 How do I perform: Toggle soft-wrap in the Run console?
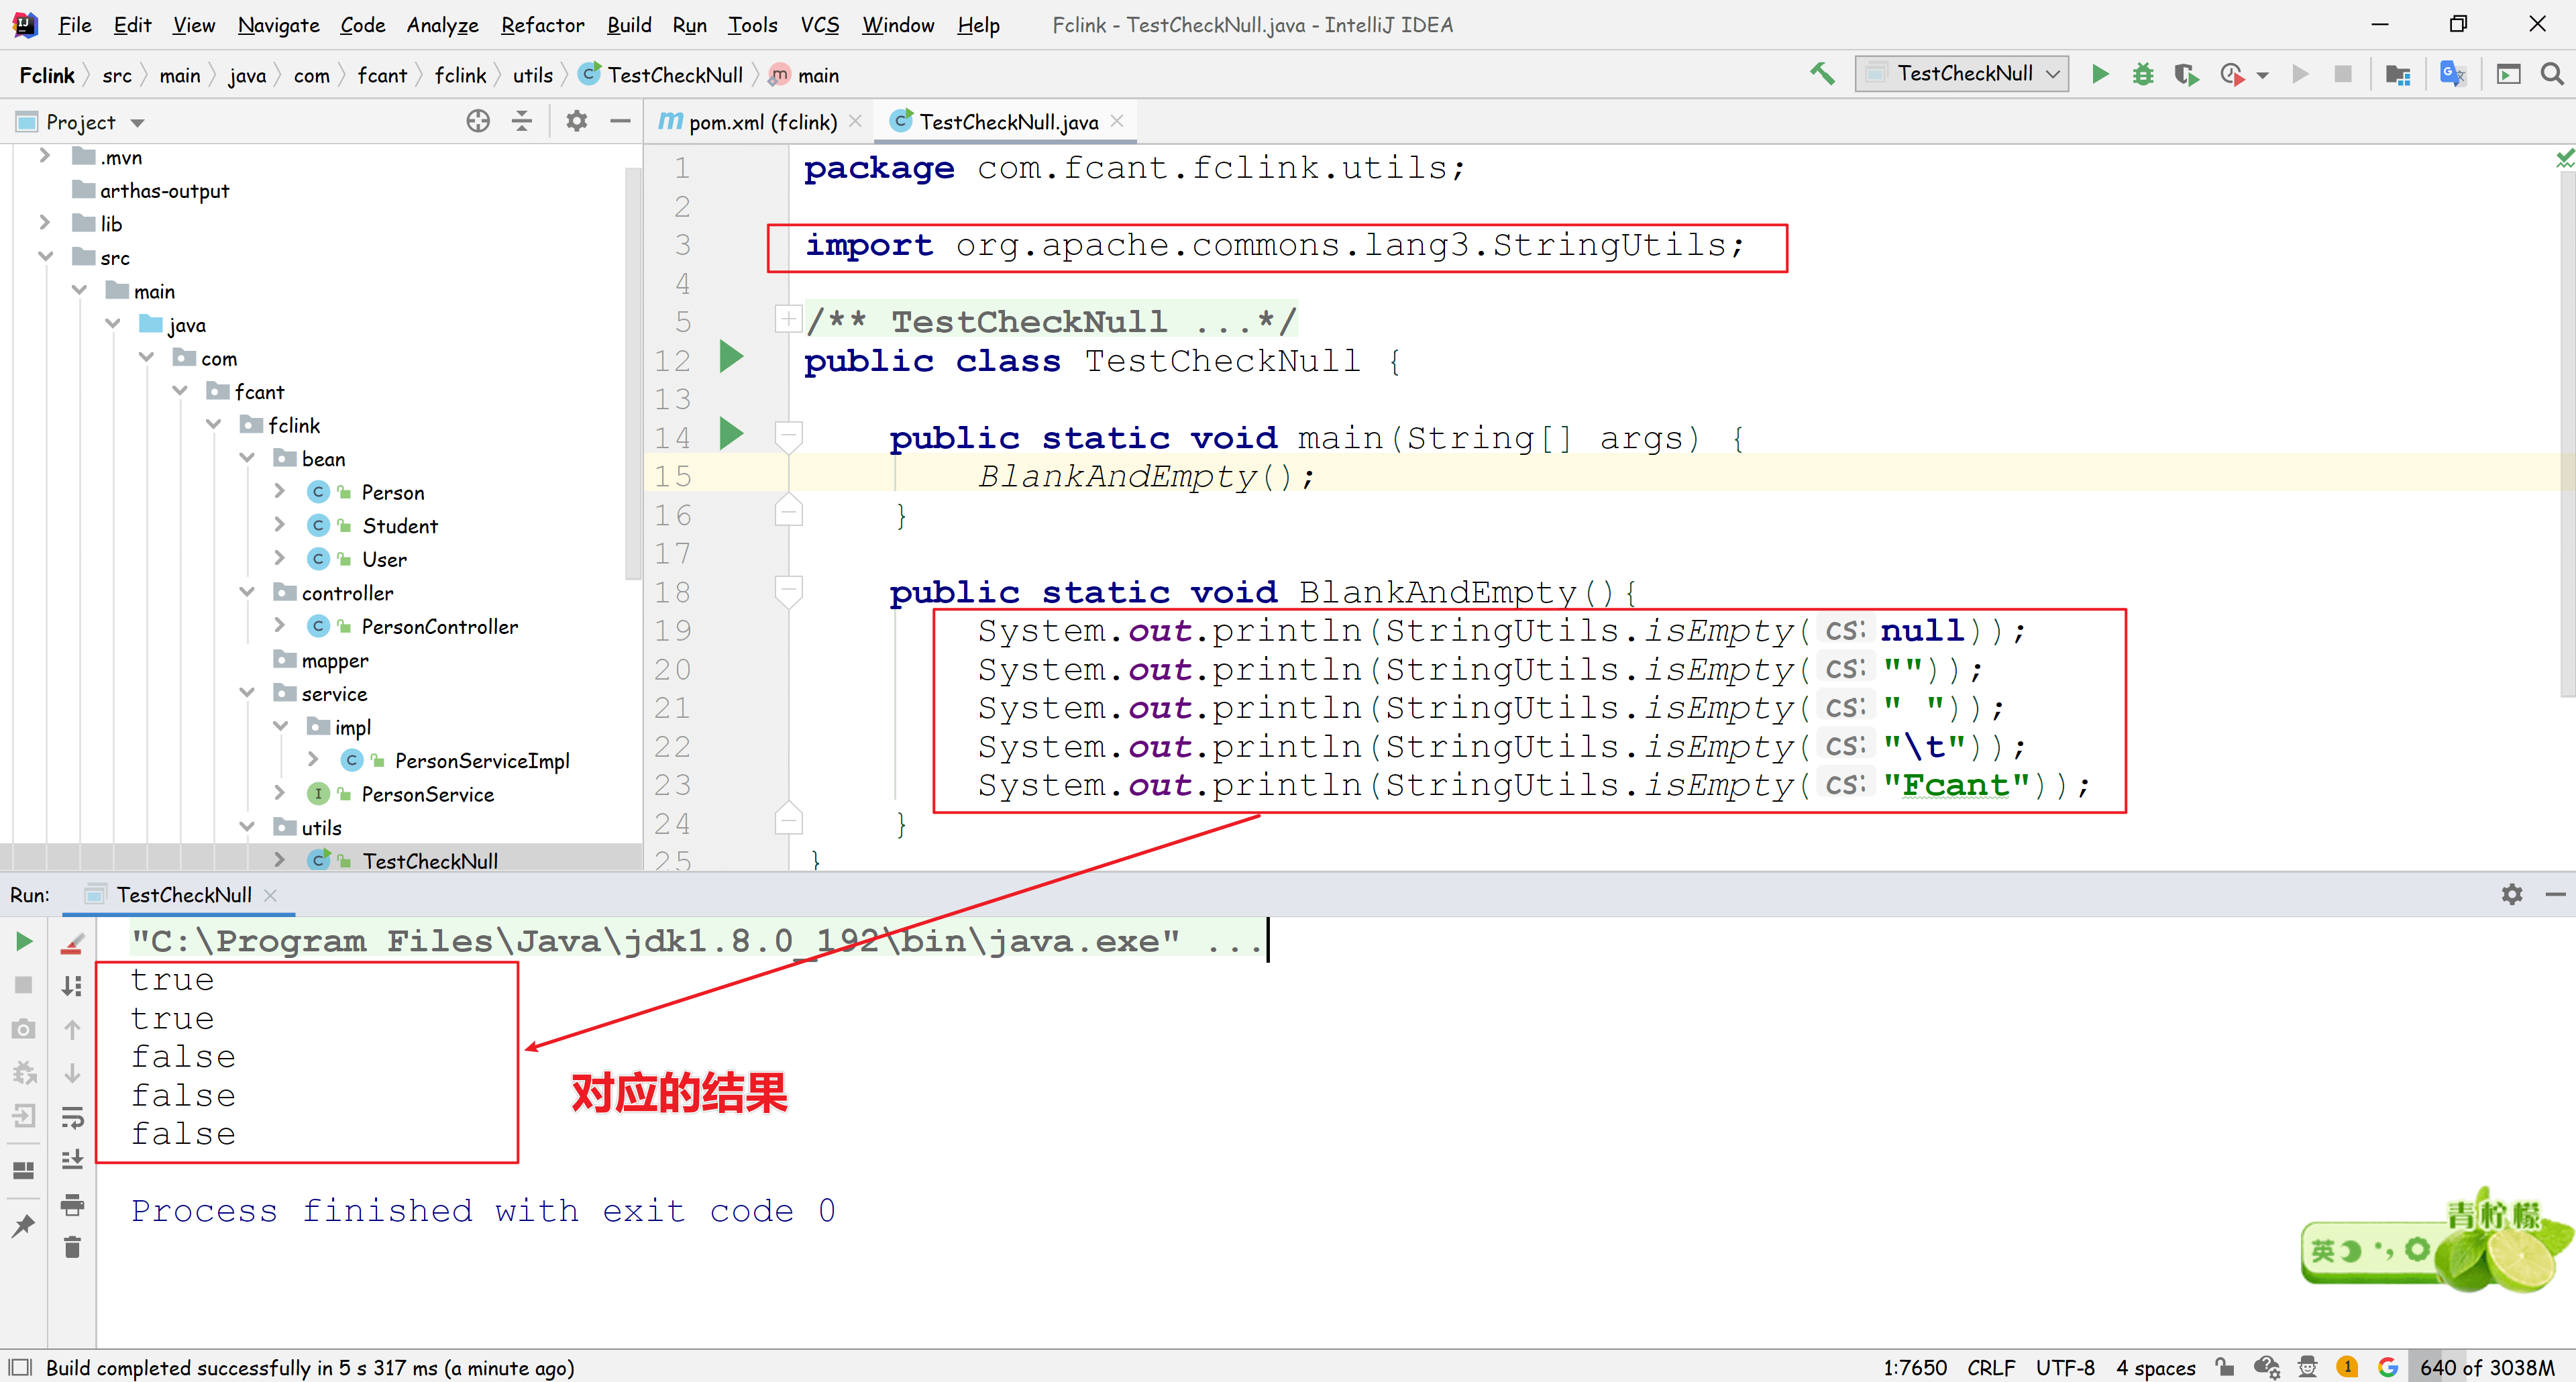tap(72, 1116)
